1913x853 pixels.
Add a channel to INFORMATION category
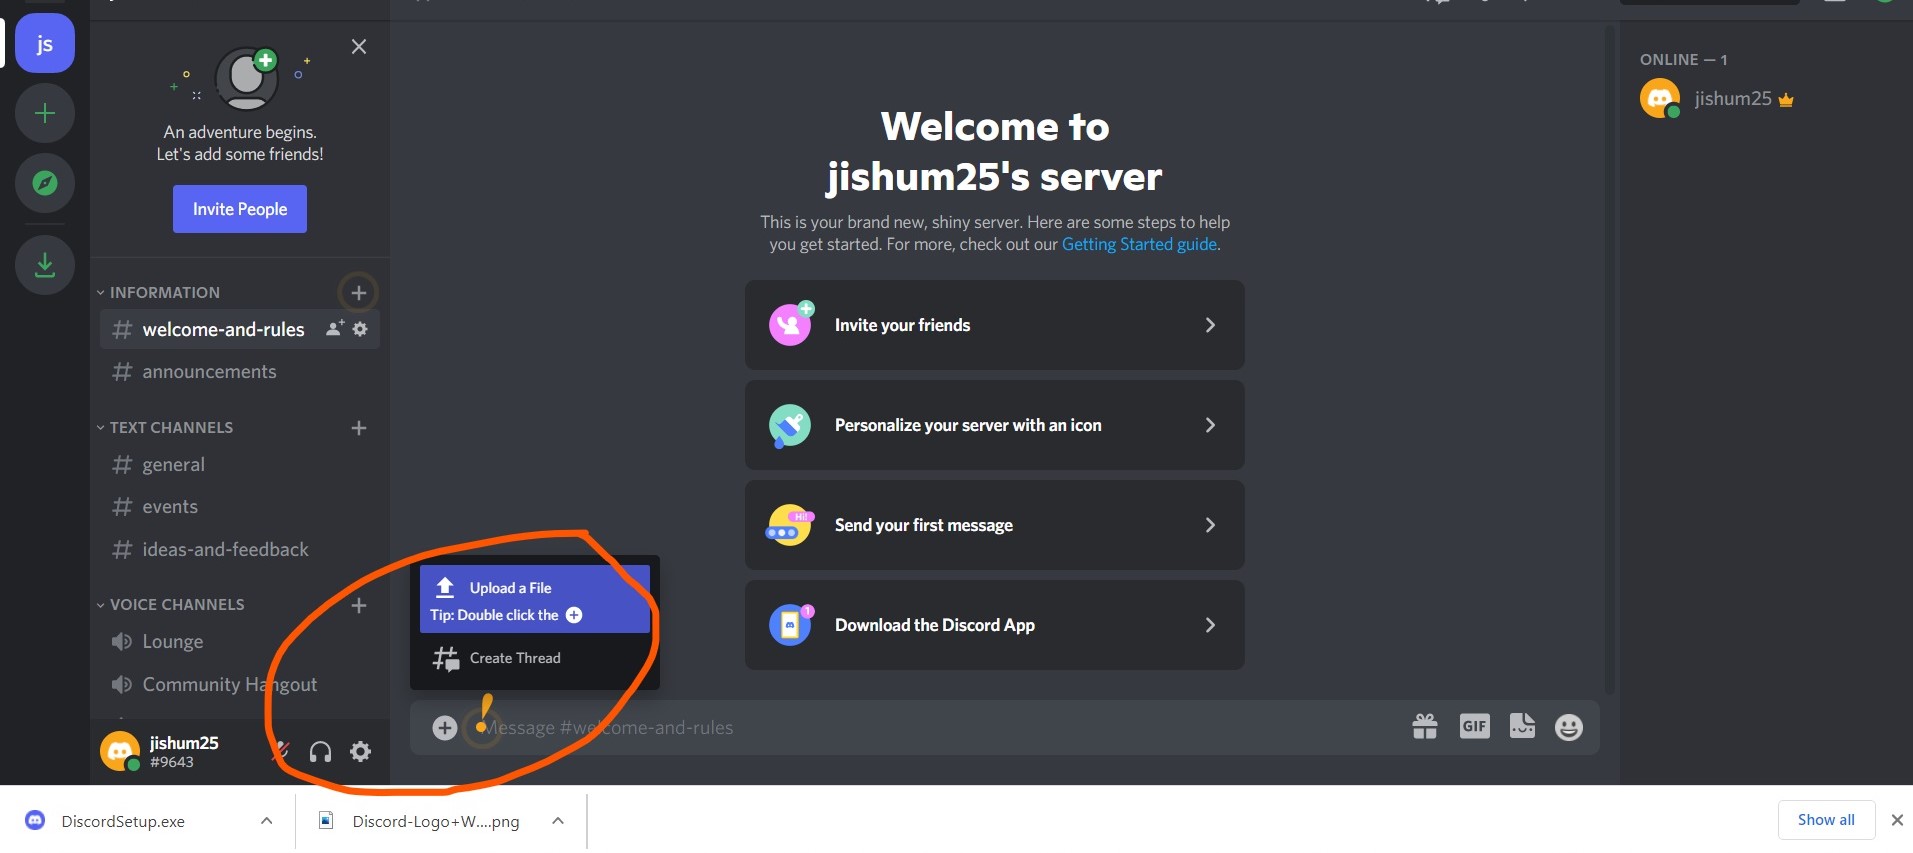359,293
